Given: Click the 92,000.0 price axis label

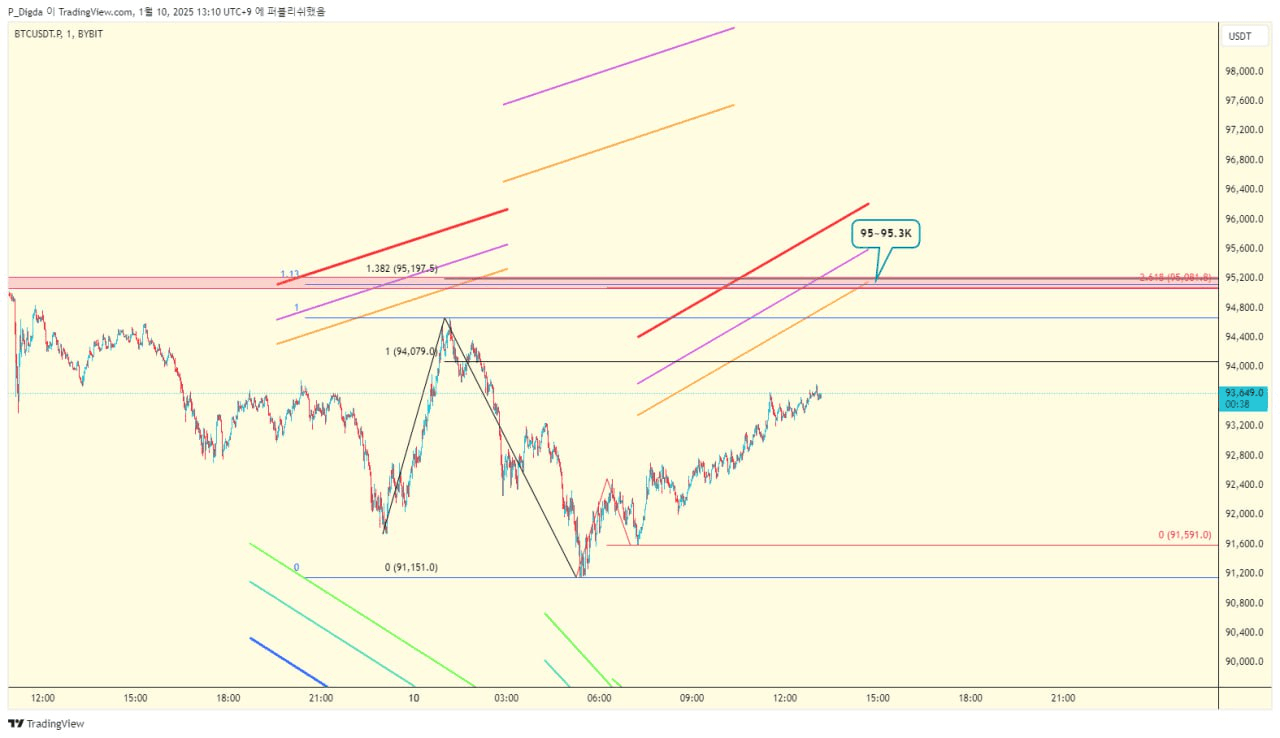Looking at the screenshot, I should 1245,514.
